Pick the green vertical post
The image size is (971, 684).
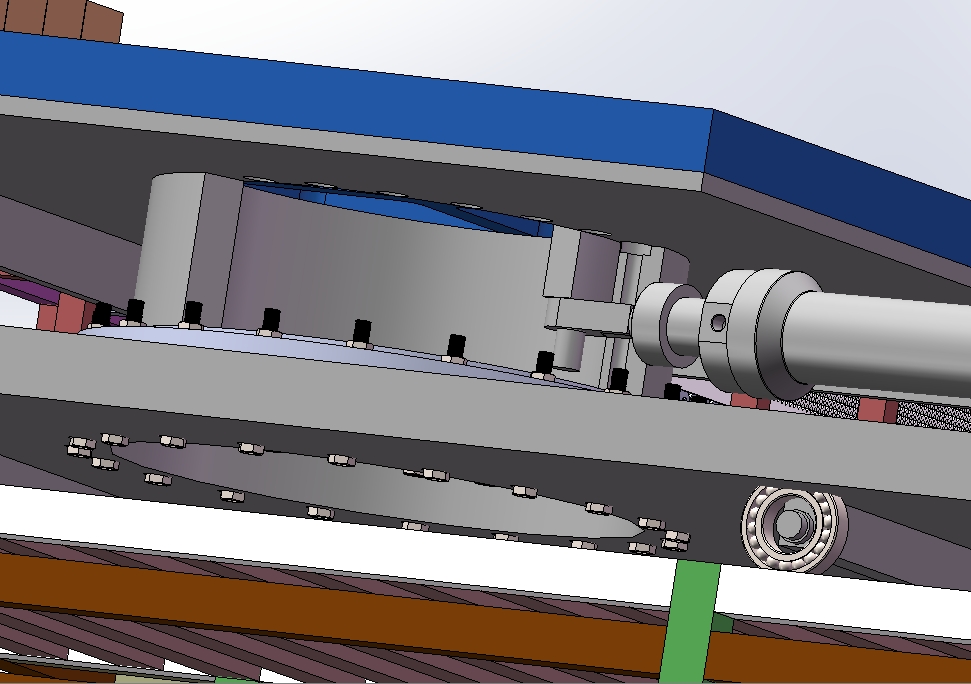coord(692,621)
